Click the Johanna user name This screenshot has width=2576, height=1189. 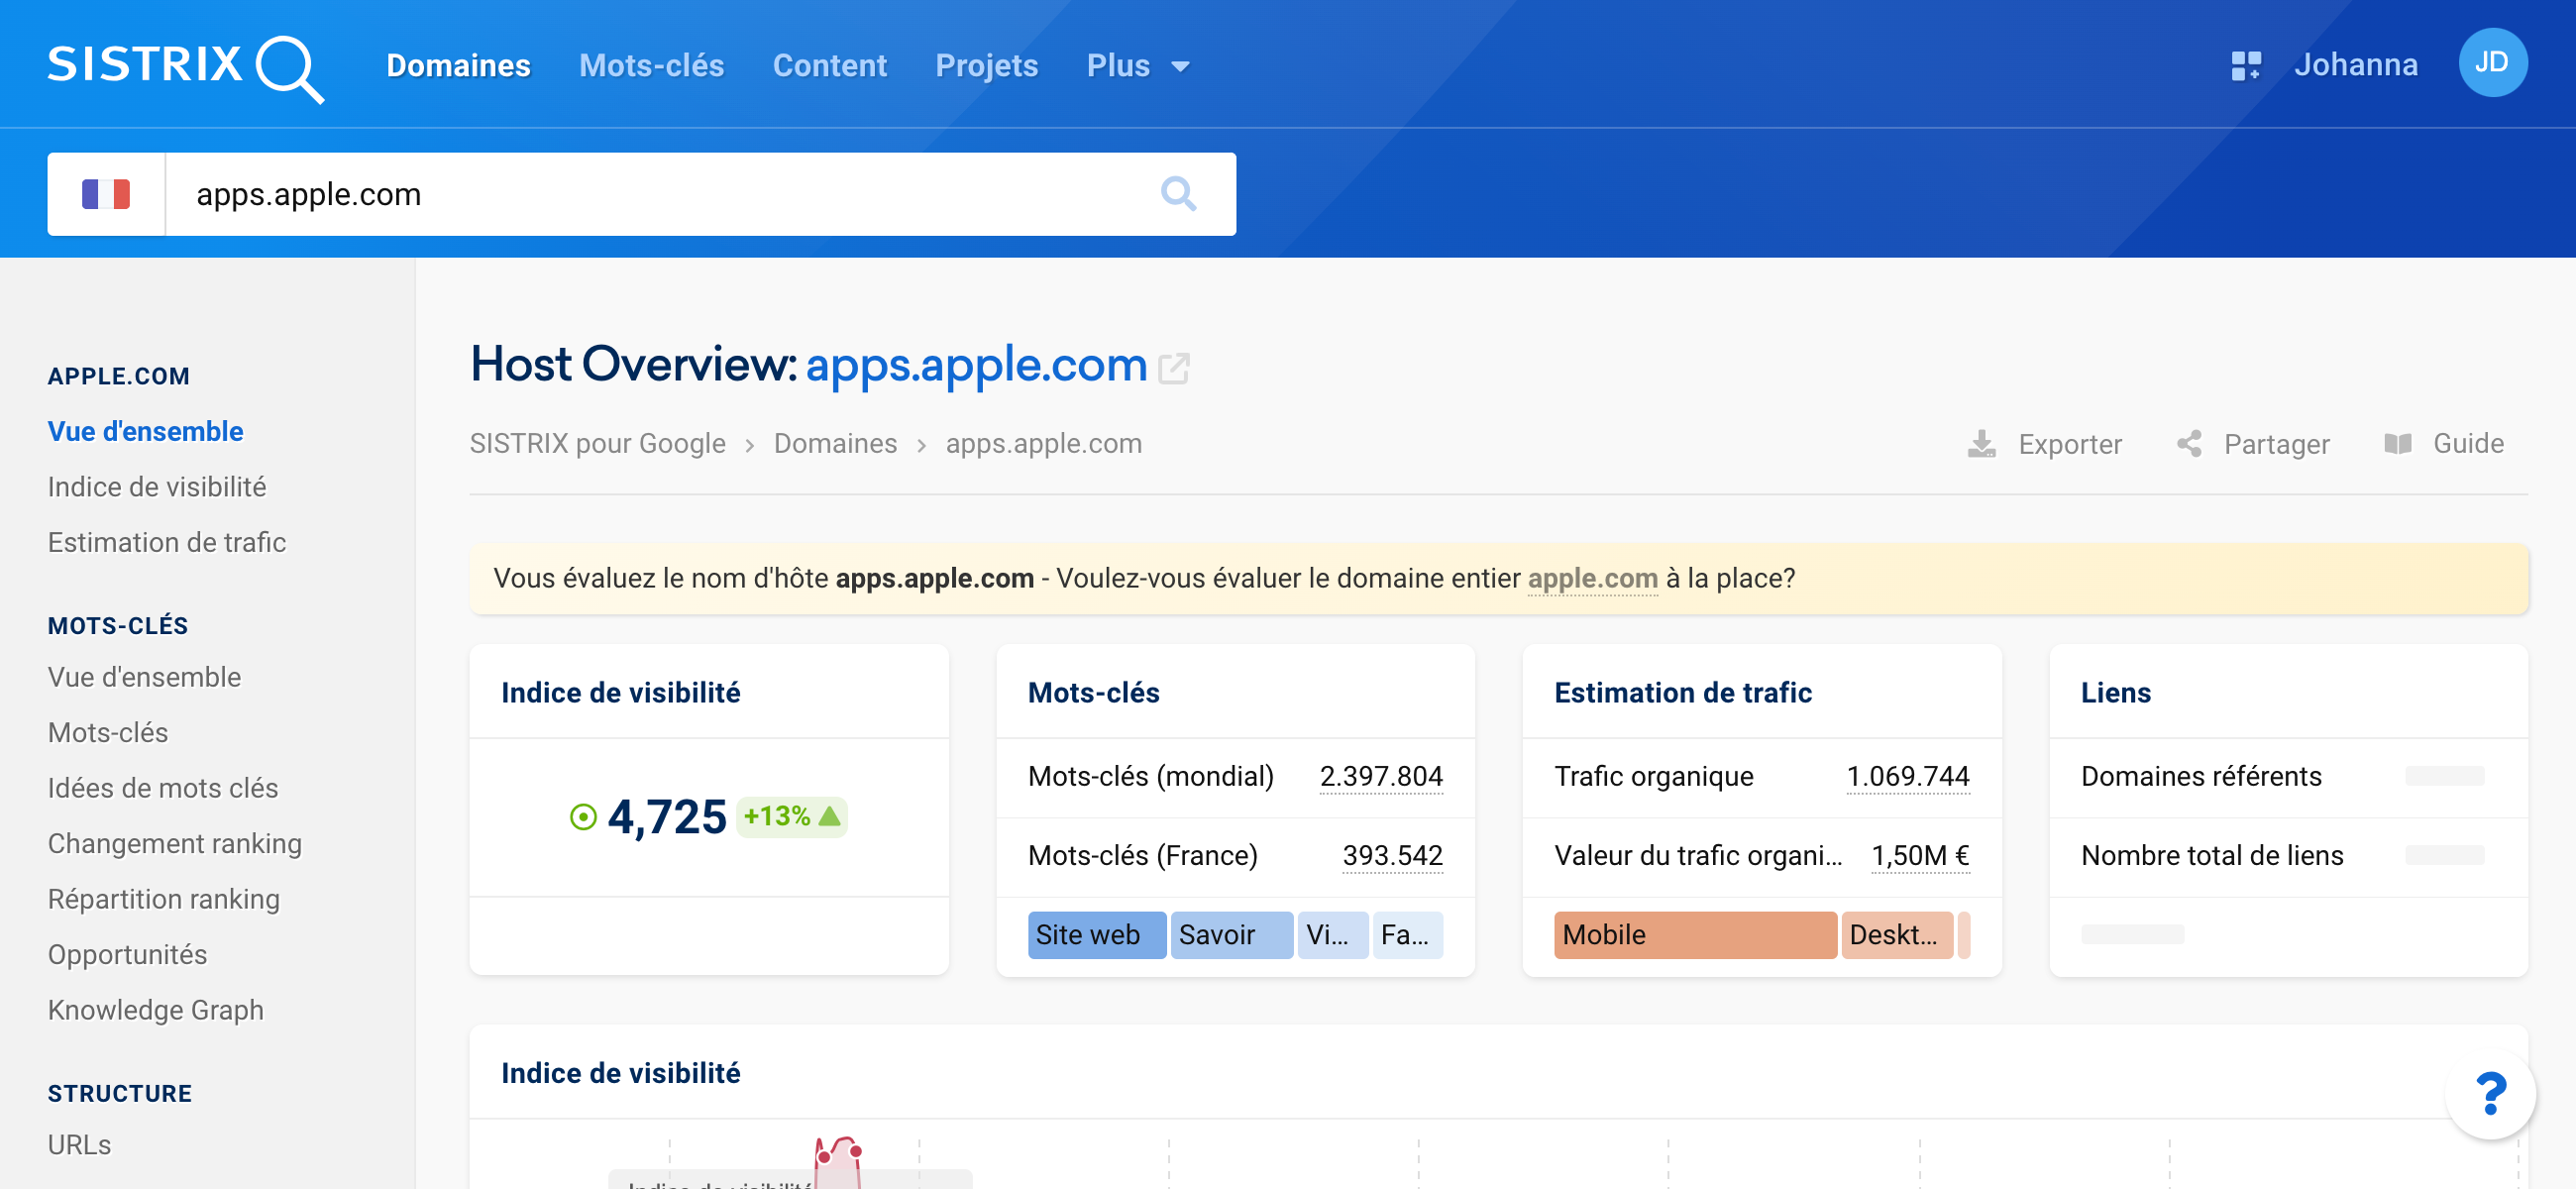point(2355,65)
